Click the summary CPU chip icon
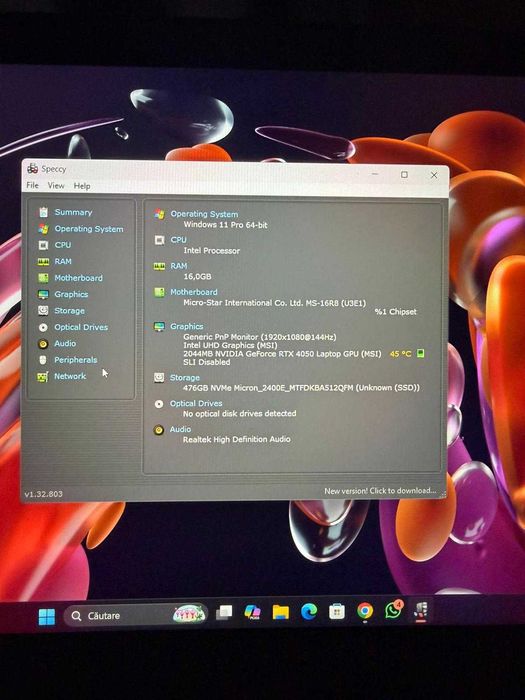This screenshot has width=525, height=700. click(159, 240)
